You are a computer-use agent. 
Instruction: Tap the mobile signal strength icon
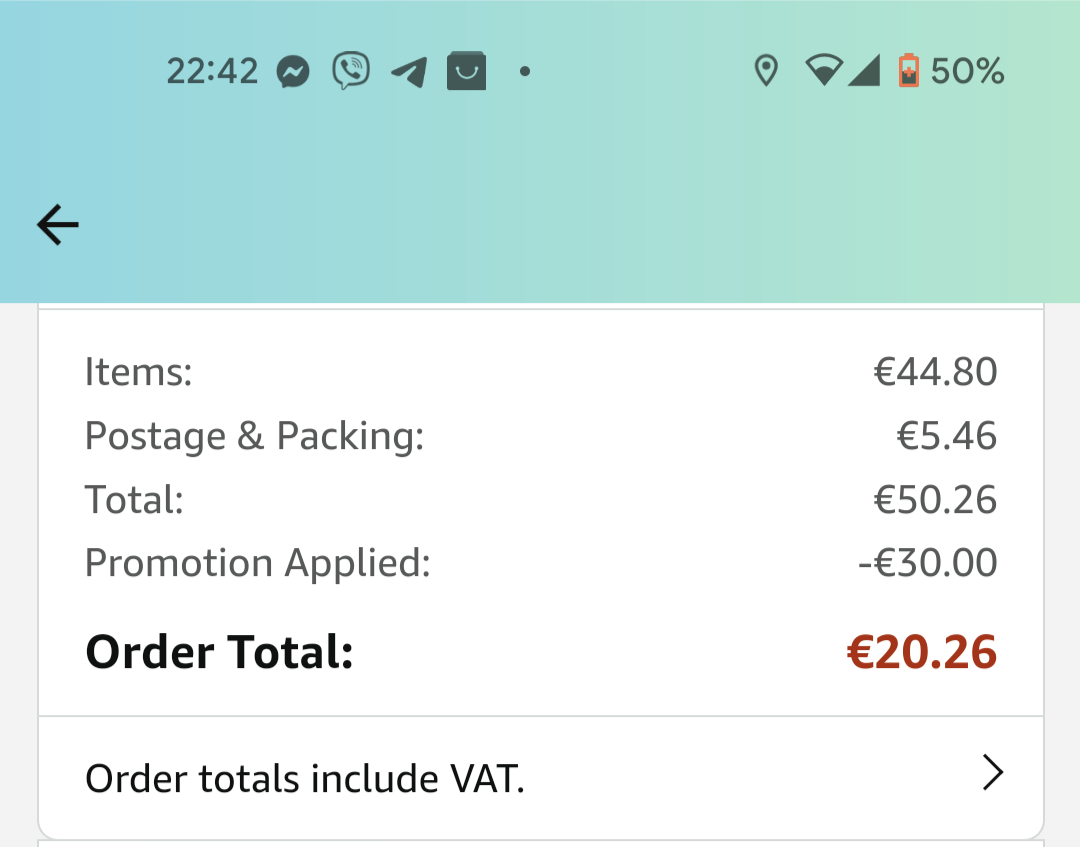[x=864, y=70]
